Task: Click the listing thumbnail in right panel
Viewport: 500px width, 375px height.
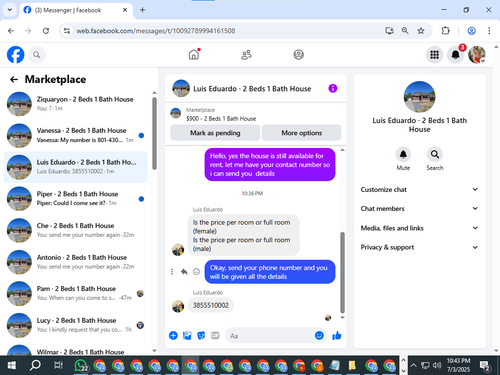Action: coord(419,97)
